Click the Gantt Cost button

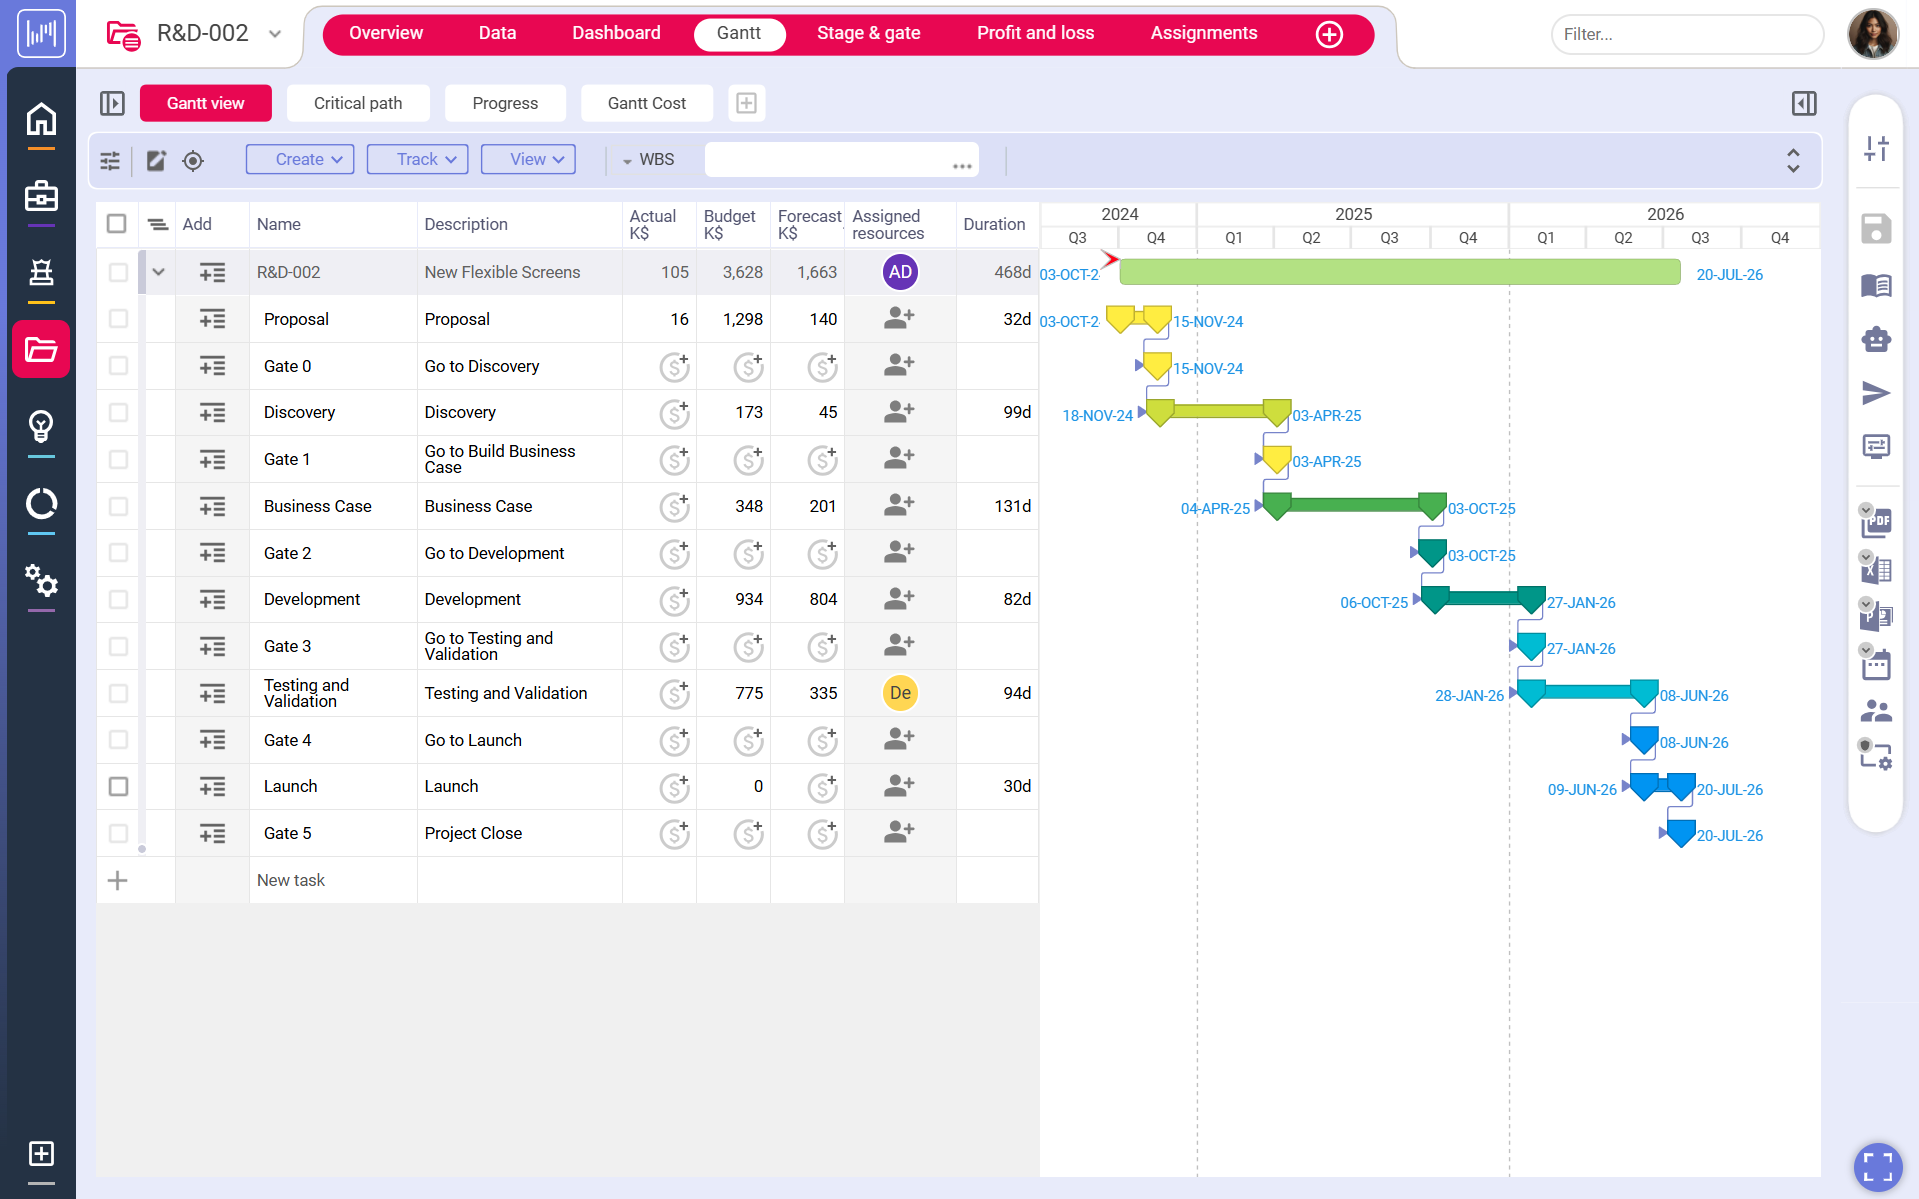646,103
